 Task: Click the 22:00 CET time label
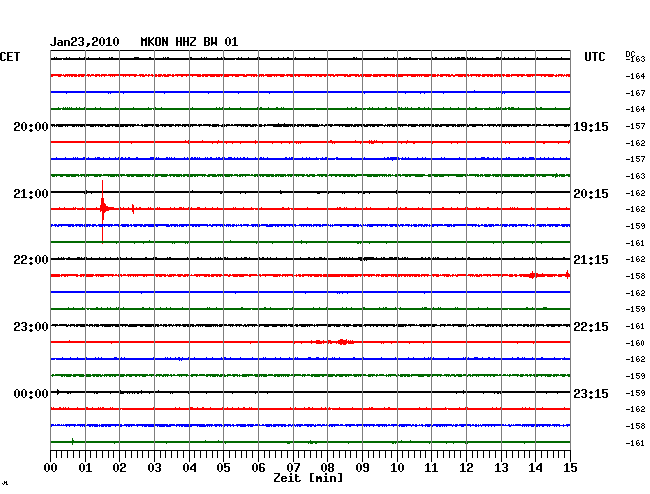[x=31, y=260]
